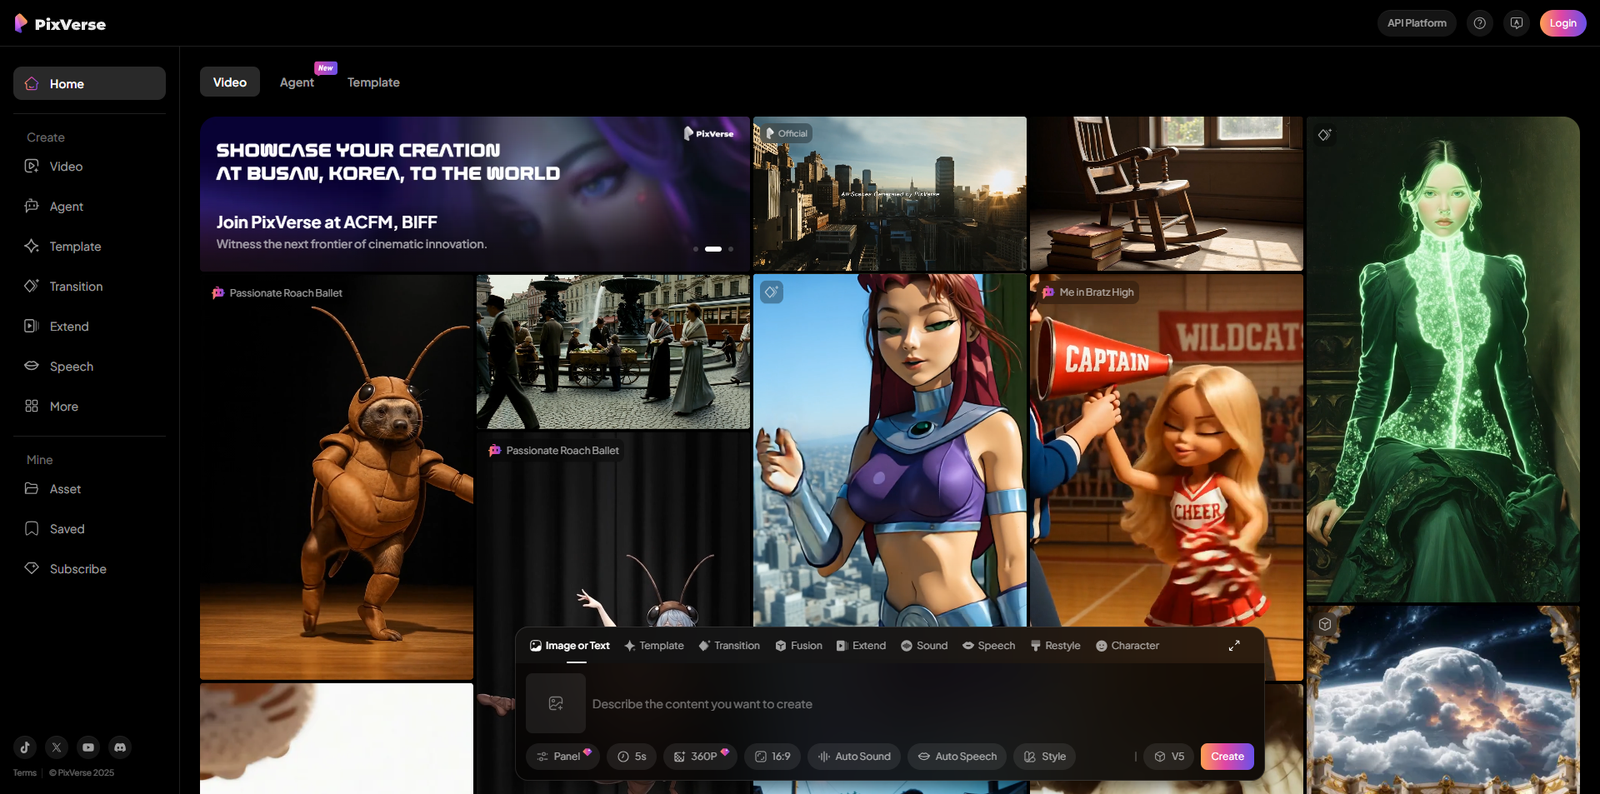Click the image upload box in prompt panel
The width and height of the screenshot is (1600, 794).
(x=556, y=704)
